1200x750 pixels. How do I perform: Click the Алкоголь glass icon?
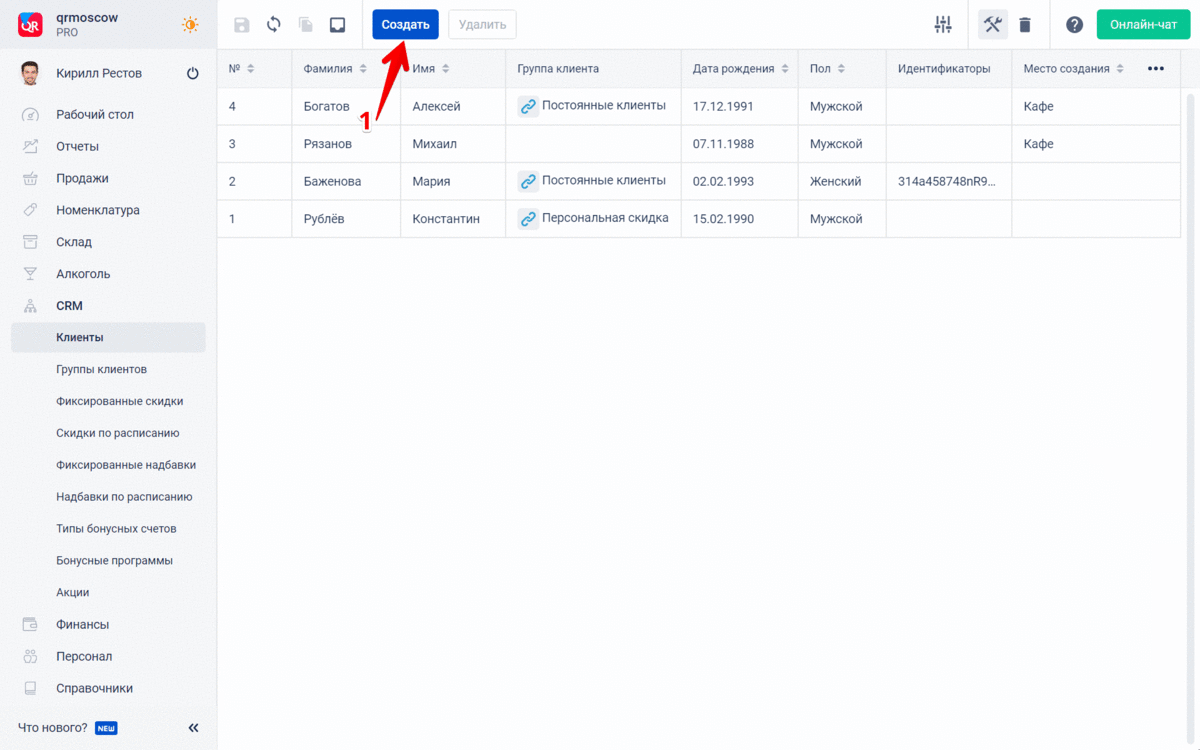31,274
